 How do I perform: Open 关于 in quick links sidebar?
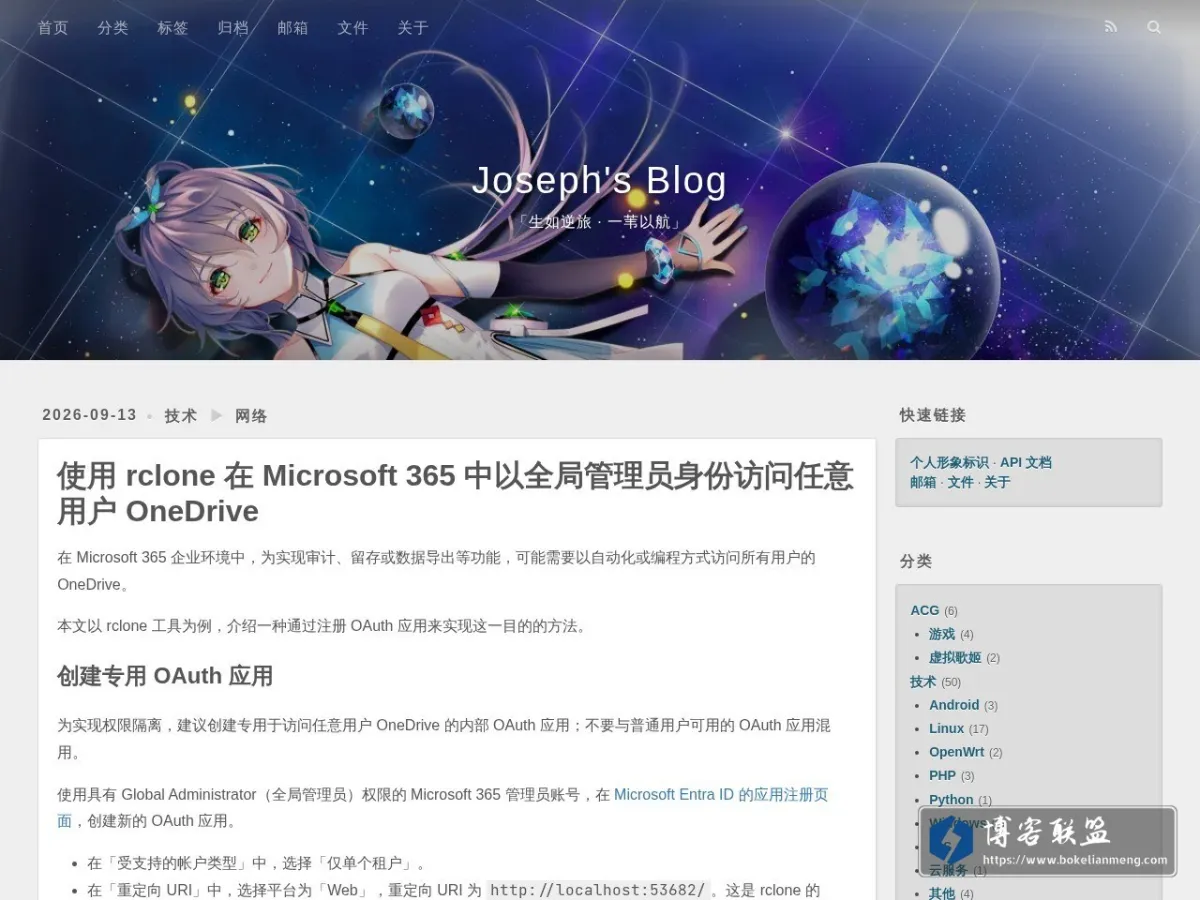(997, 482)
